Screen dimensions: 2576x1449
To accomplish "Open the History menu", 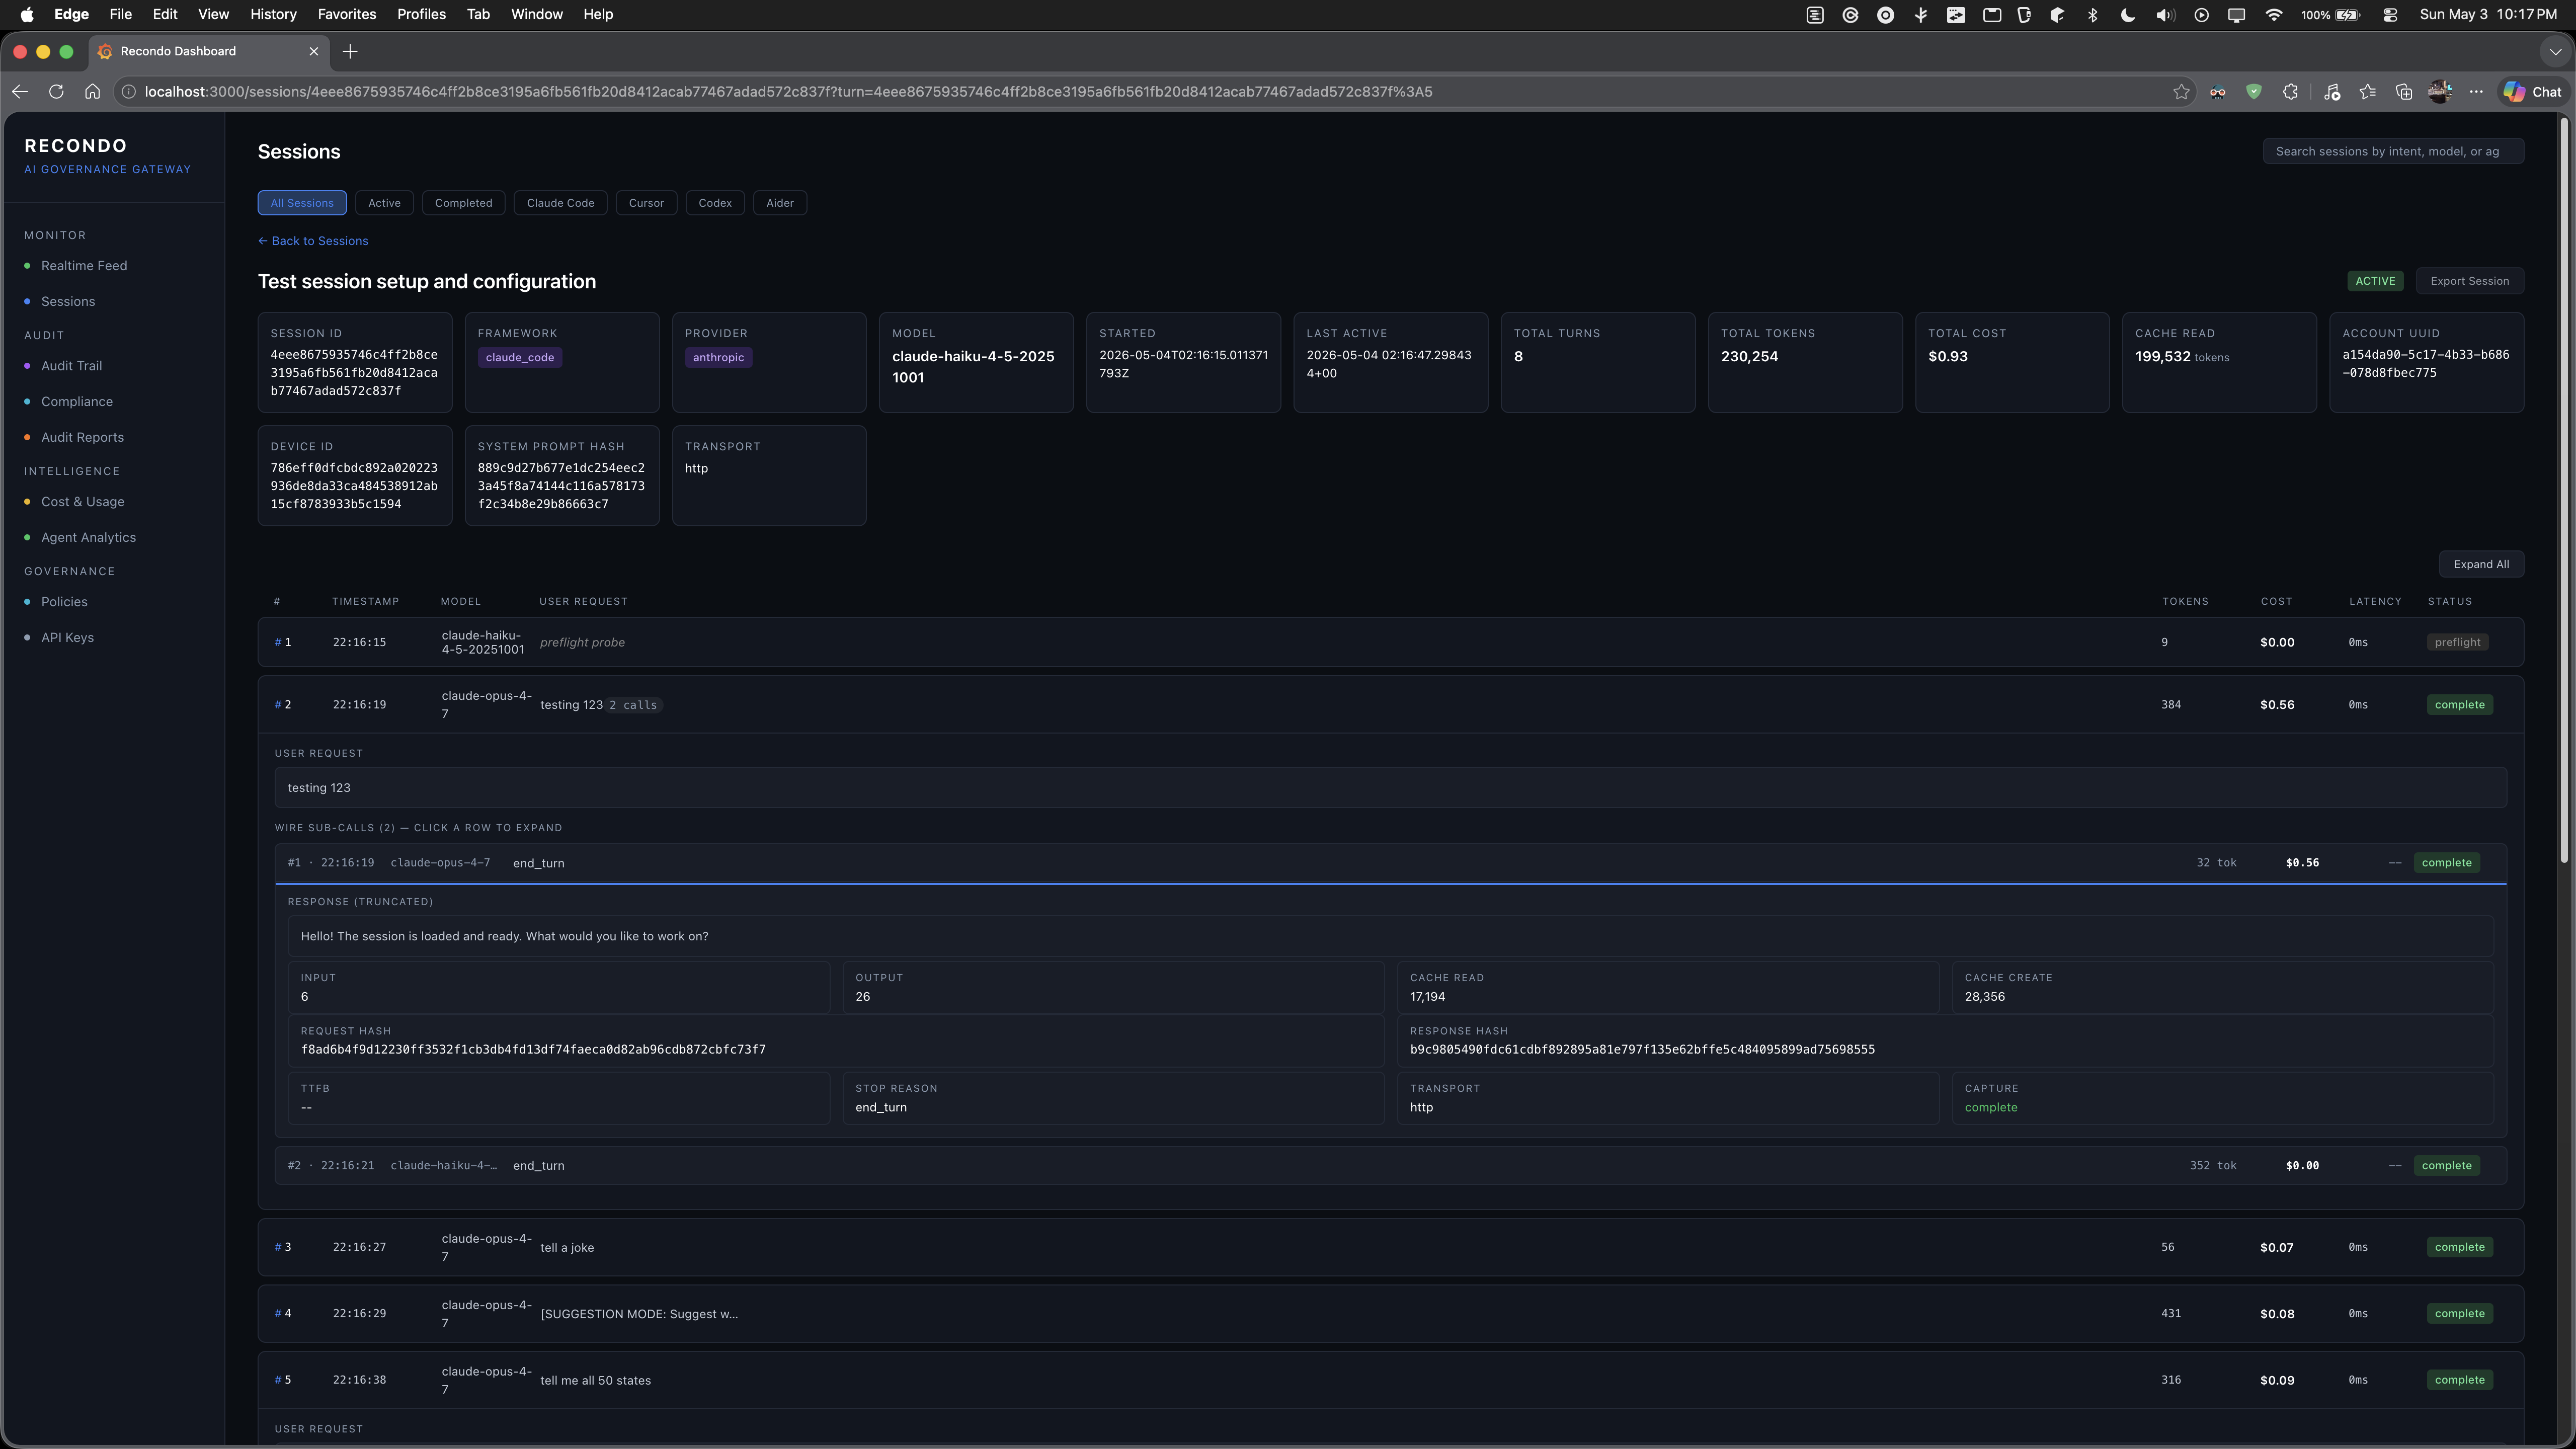I will pyautogui.click(x=273, y=14).
